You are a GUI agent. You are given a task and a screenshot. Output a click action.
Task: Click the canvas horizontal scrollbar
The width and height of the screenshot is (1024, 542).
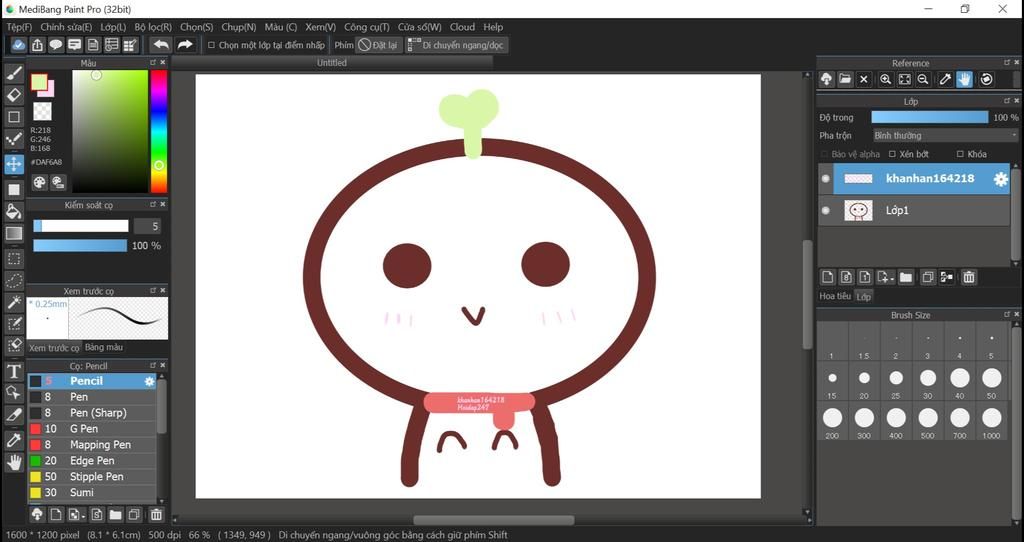coord(494,520)
